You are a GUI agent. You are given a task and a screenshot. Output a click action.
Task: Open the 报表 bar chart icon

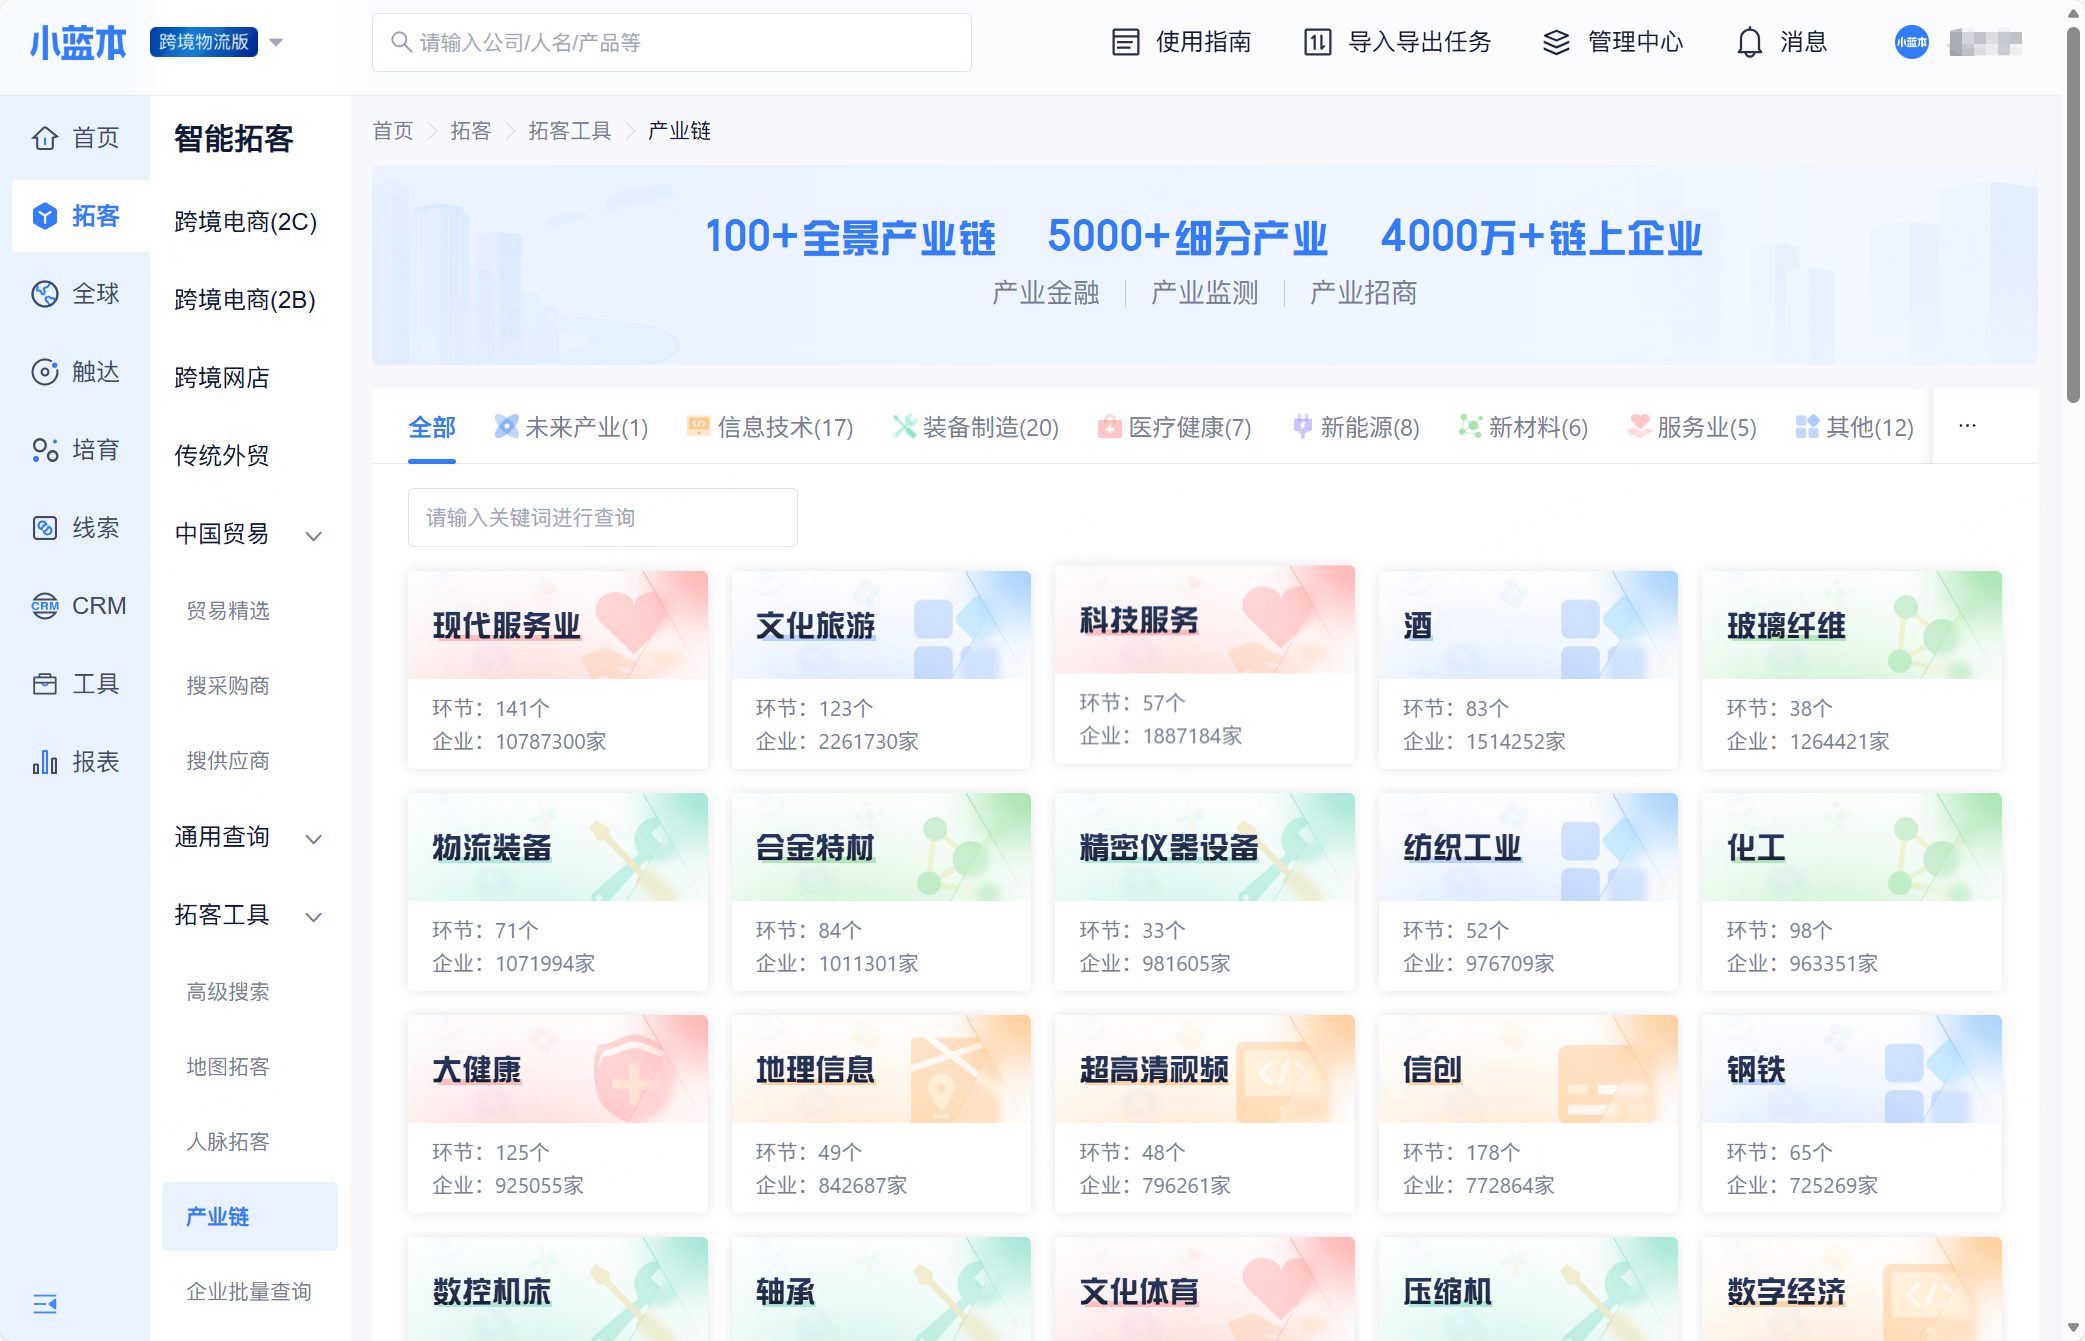pyautogui.click(x=45, y=762)
